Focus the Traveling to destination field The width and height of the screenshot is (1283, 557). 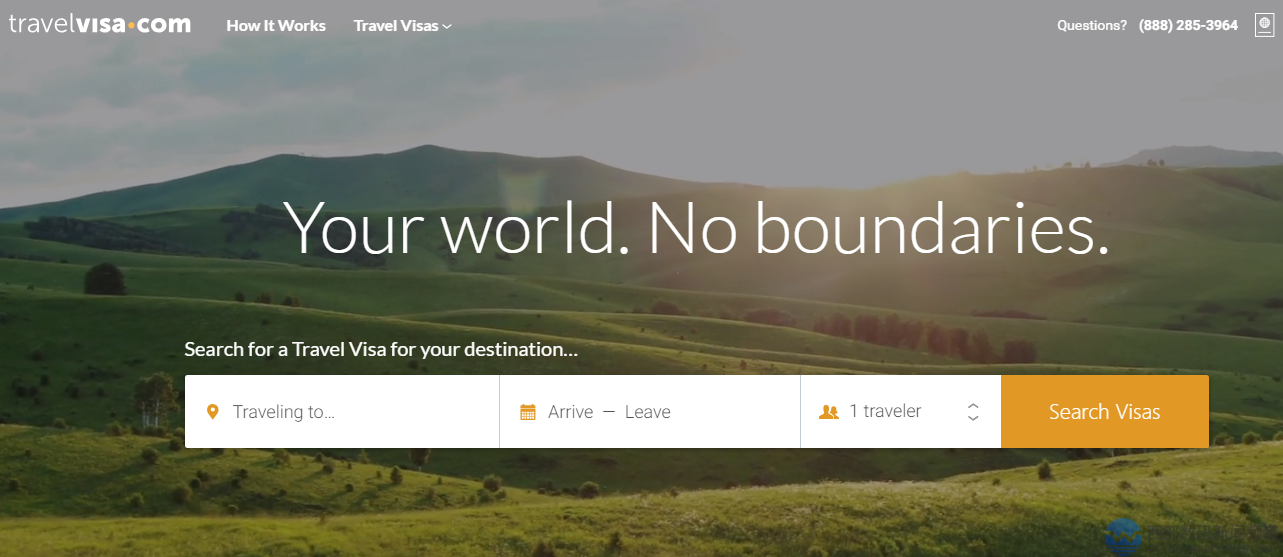(342, 411)
